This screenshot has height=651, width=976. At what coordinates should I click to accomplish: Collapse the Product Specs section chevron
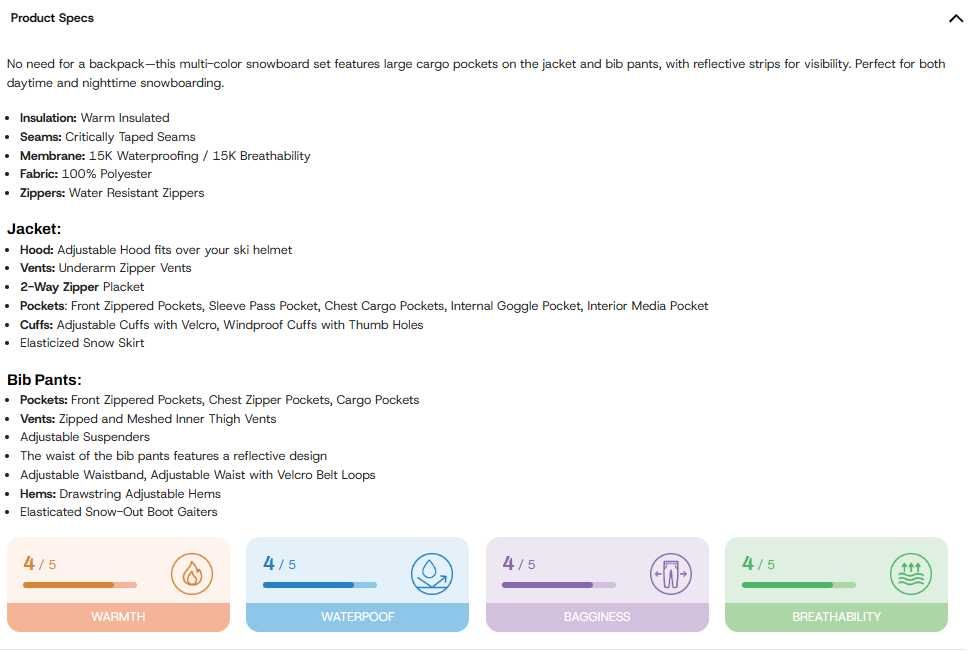point(955,18)
